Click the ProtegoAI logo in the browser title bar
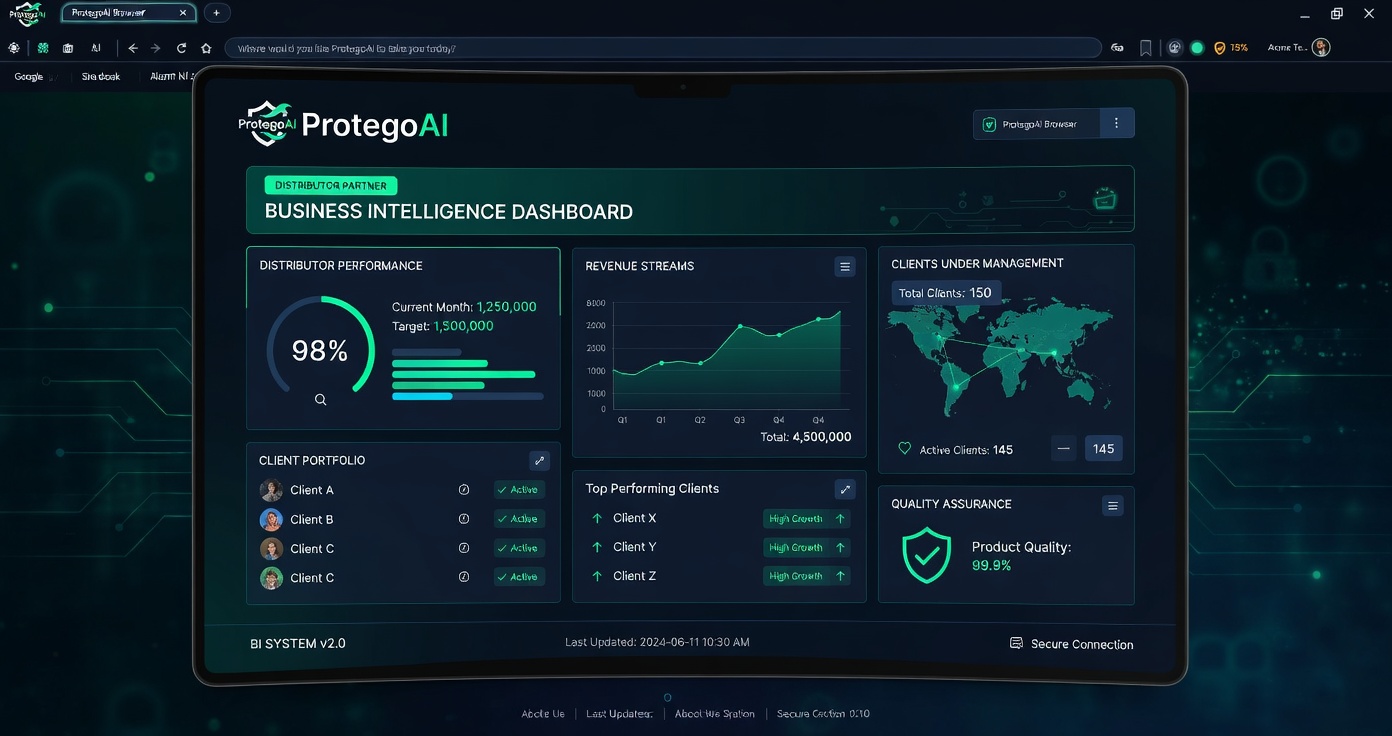The height and width of the screenshot is (736, 1392). [28, 13]
